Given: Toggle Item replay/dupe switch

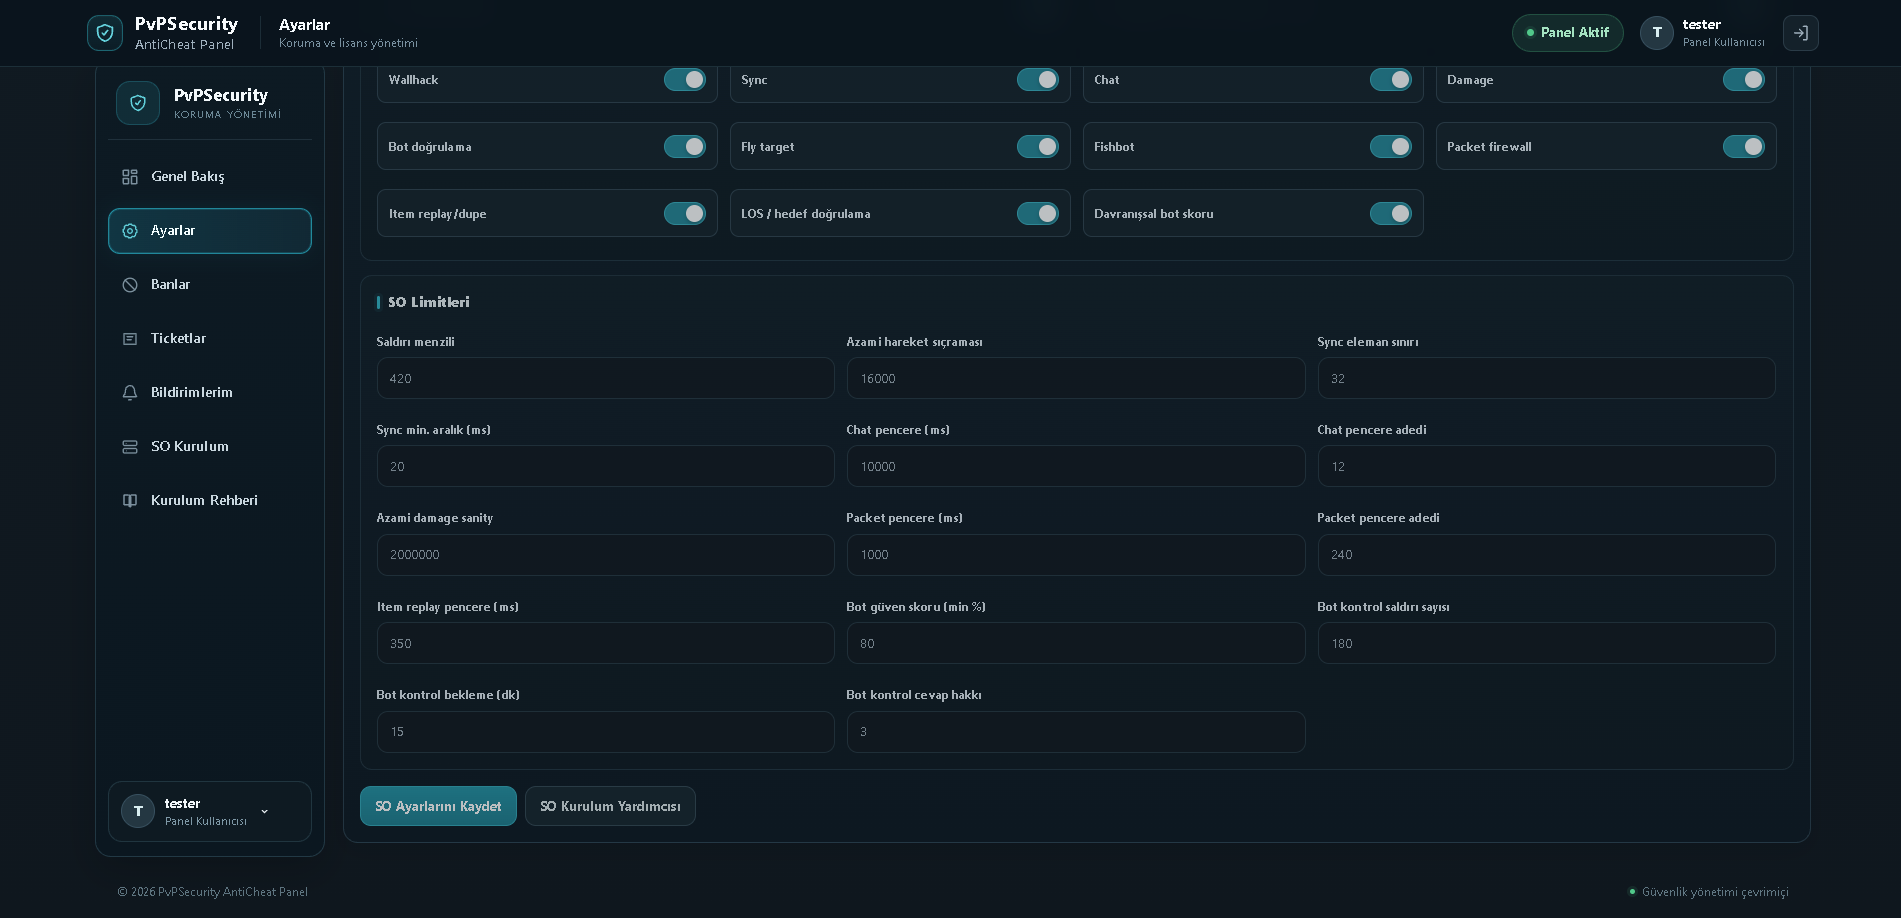Looking at the screenshot, I should (x=685, y=214).
